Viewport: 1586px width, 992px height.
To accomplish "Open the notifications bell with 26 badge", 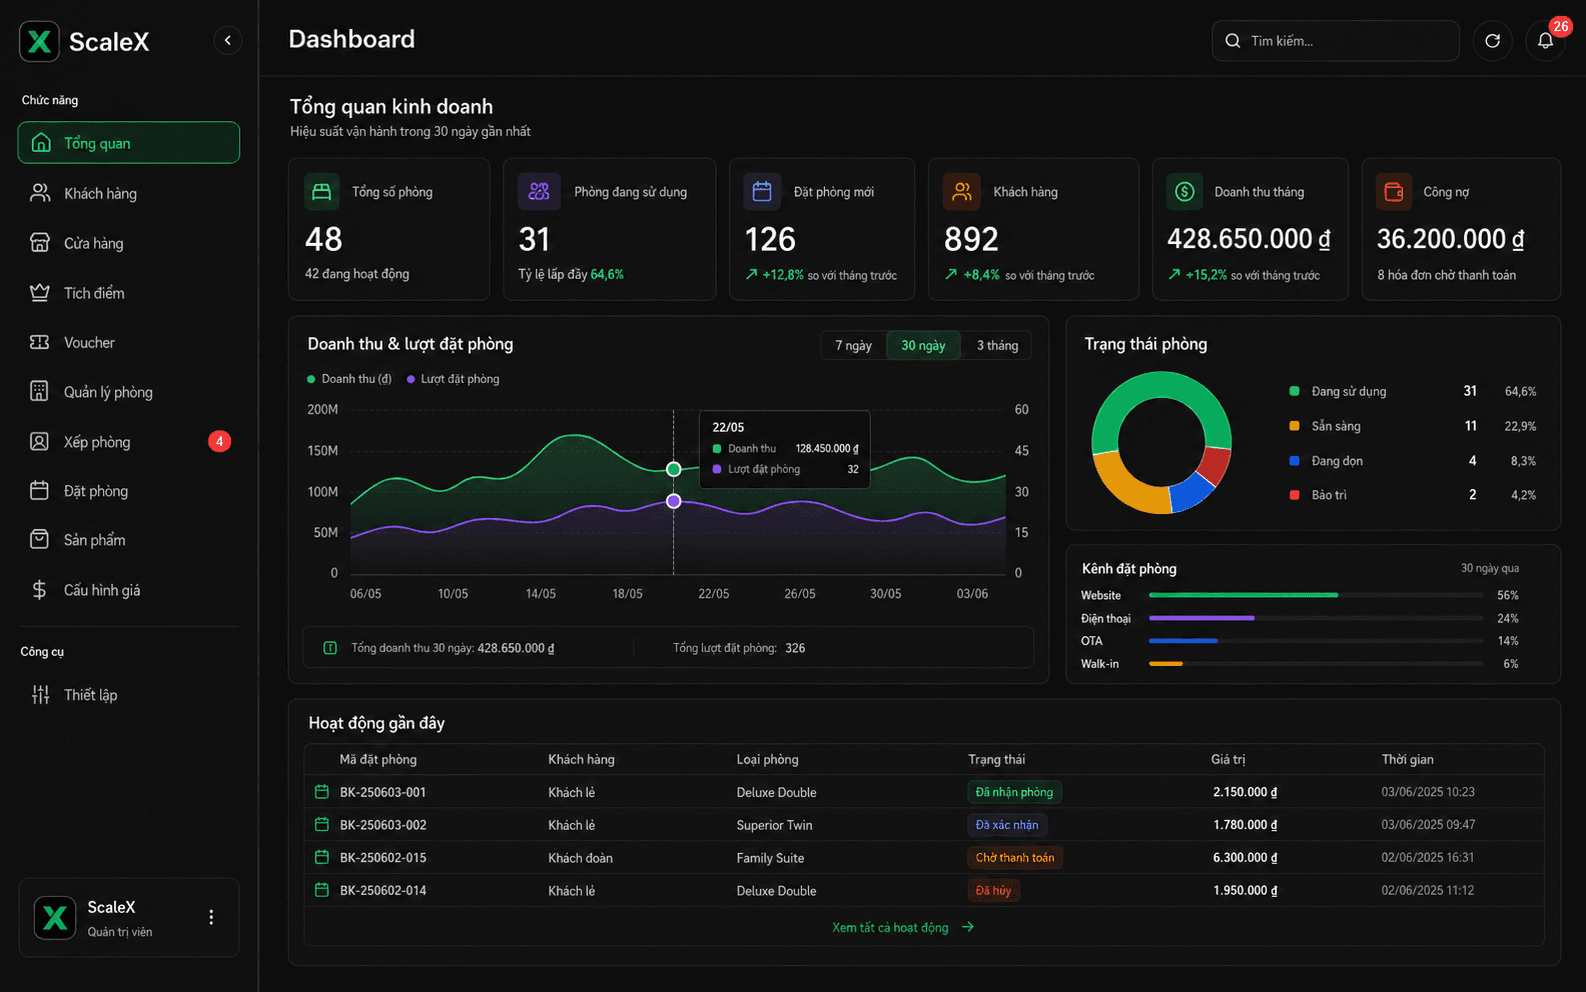I will click(1545, 41).
